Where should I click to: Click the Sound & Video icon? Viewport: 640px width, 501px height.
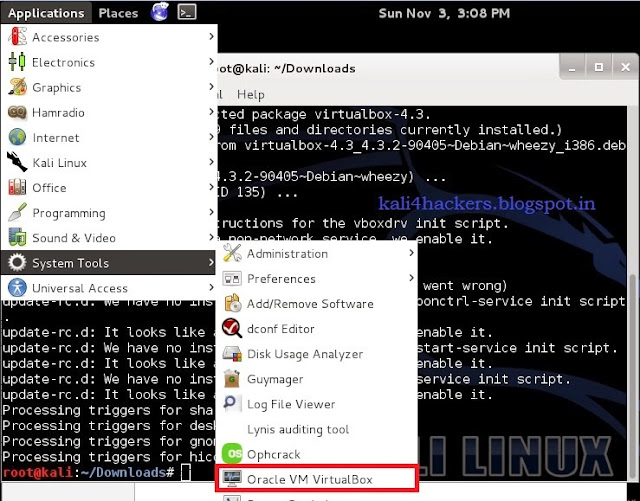(x=17, y=238)
